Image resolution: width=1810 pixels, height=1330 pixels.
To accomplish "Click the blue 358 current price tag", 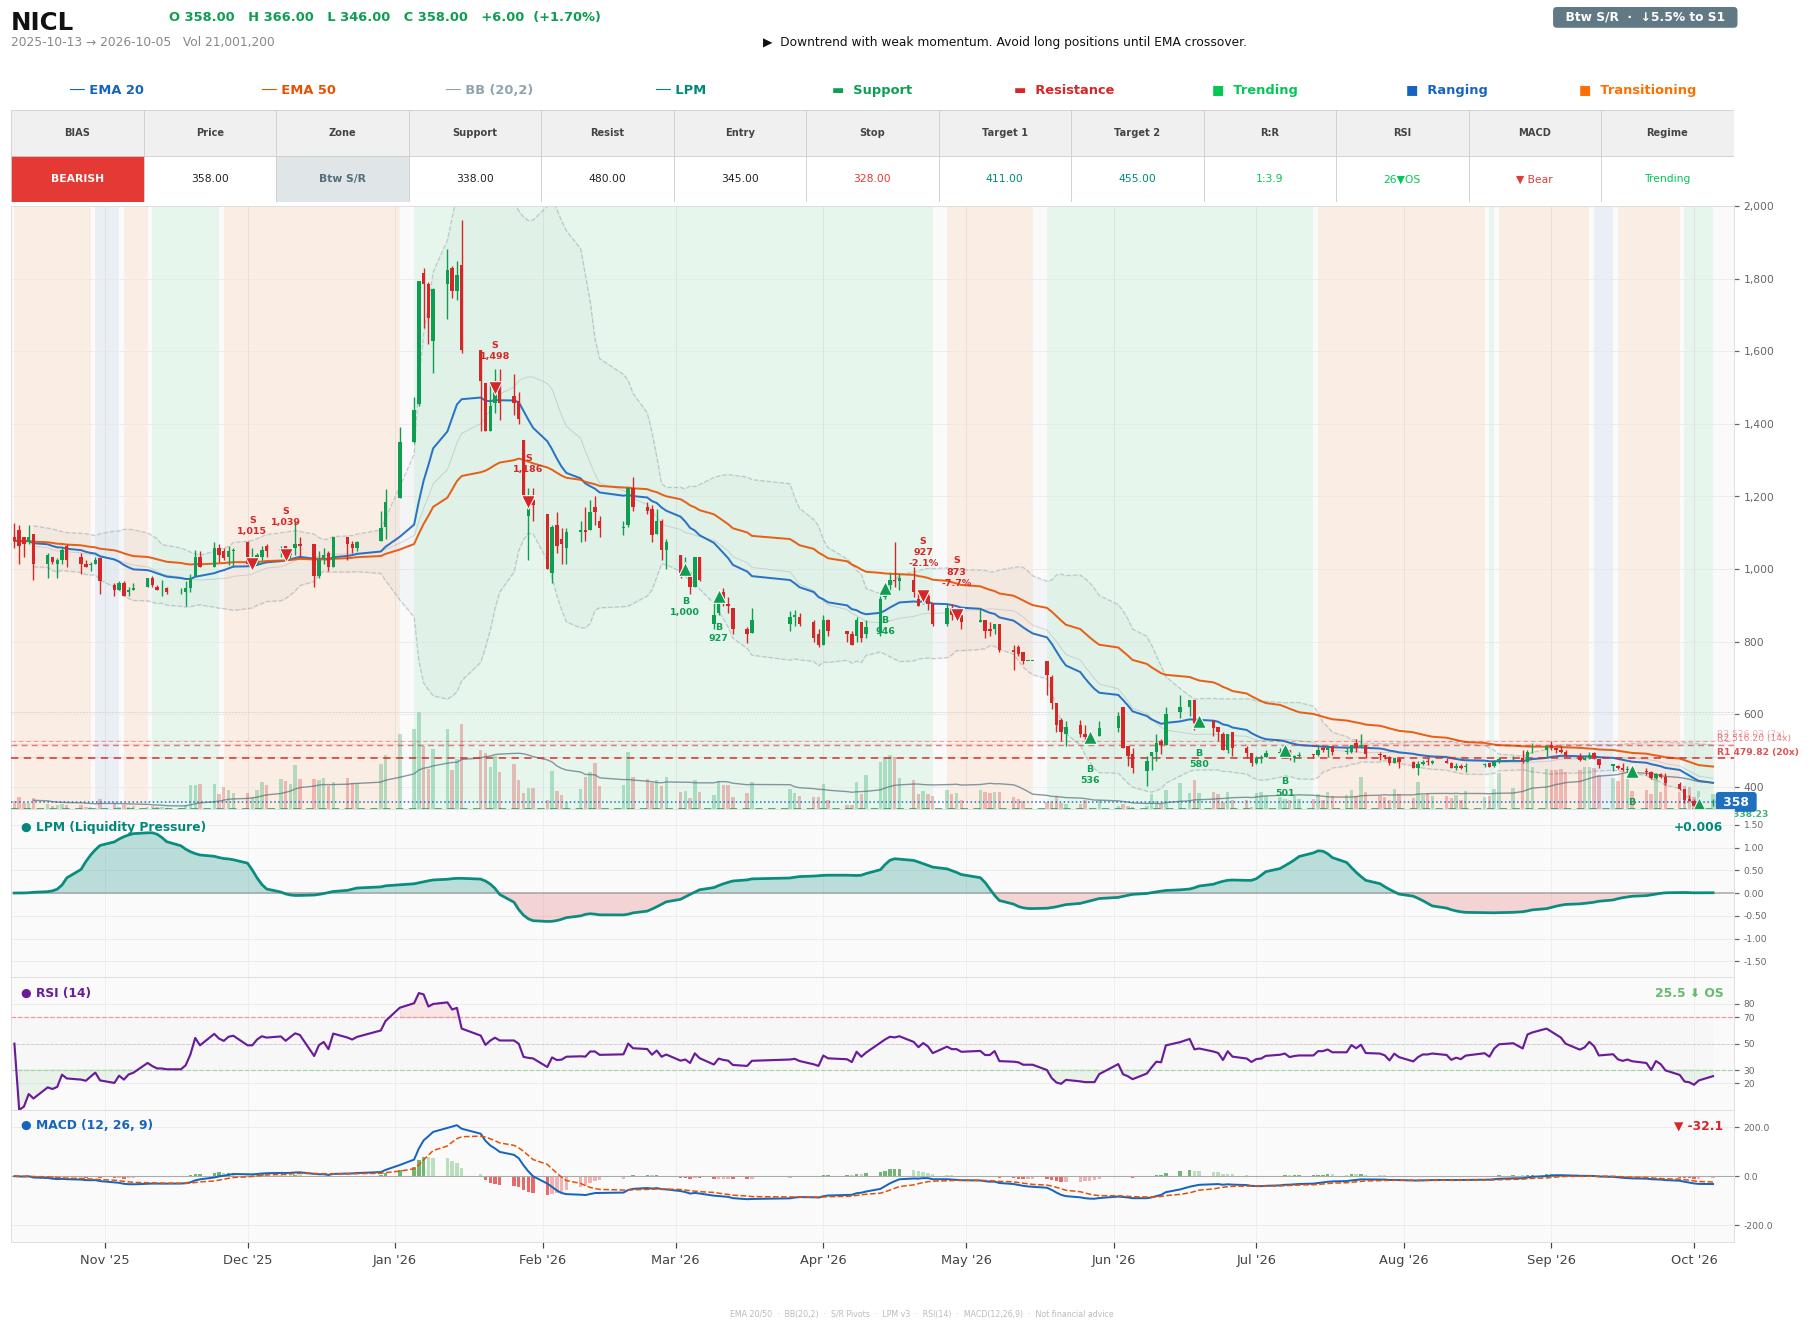I will tap(1735, 802).
